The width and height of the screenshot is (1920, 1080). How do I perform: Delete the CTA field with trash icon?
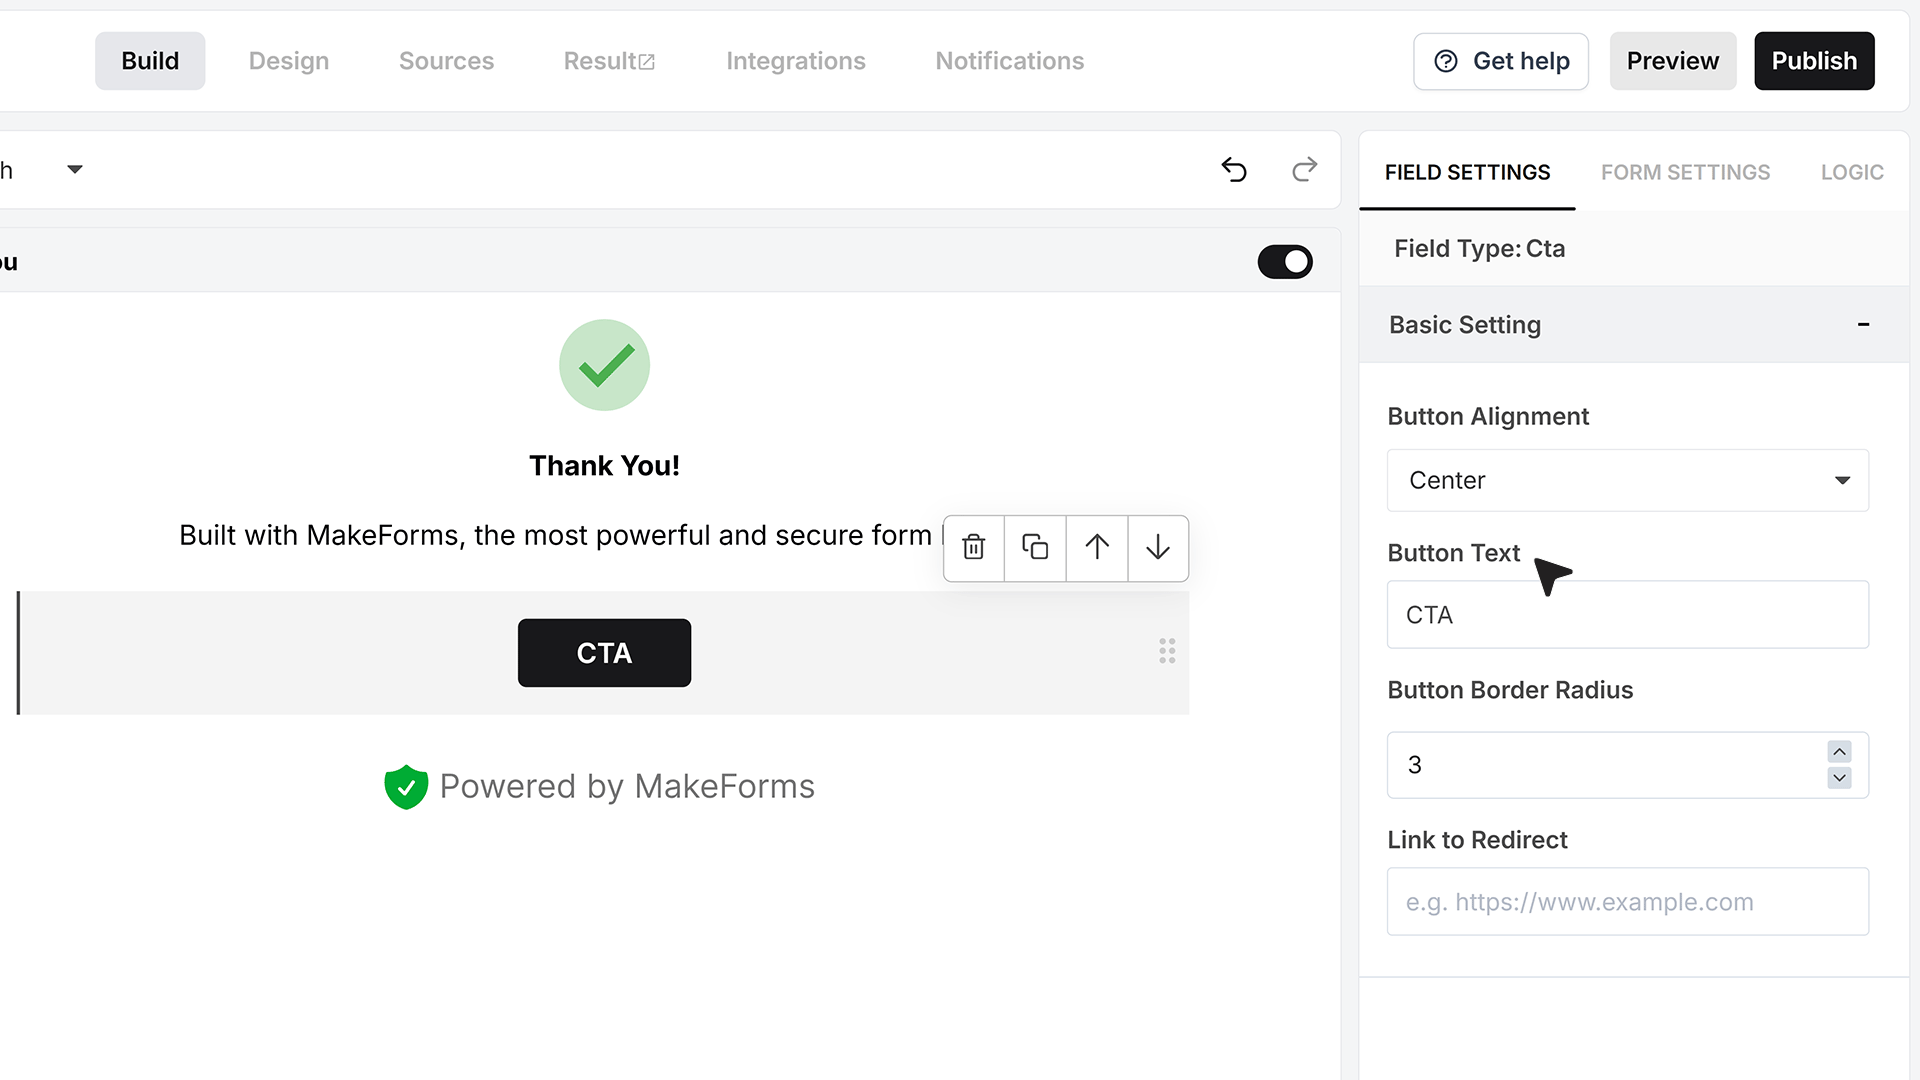pos(974,547)
